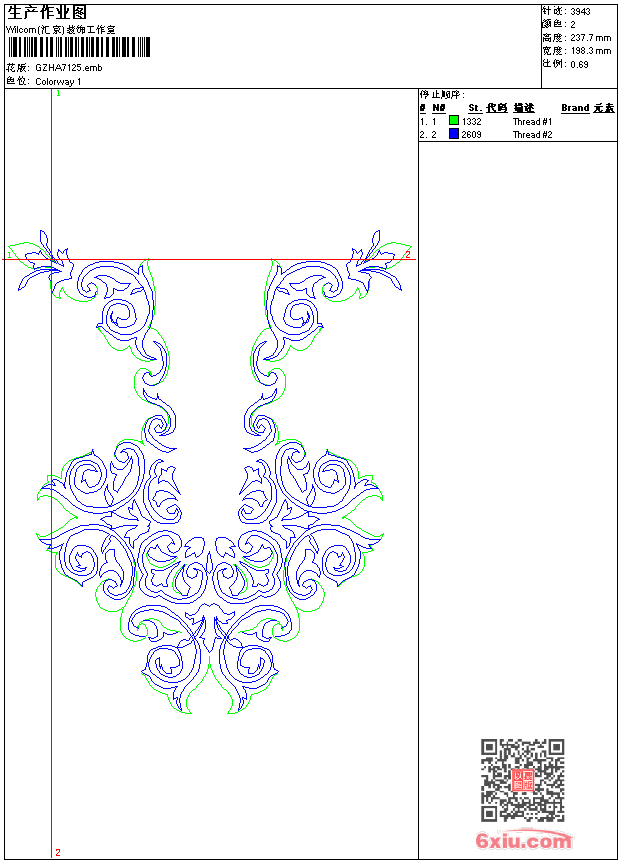This screenshot has height=860, width=620.
Task: Click the 描述 column header
Action: point(524,108)
